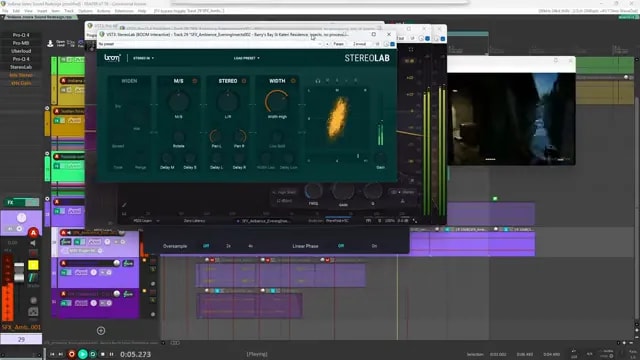Click the stop button in transport
Viewport: 640px width, 360px height.
point(102,354)
